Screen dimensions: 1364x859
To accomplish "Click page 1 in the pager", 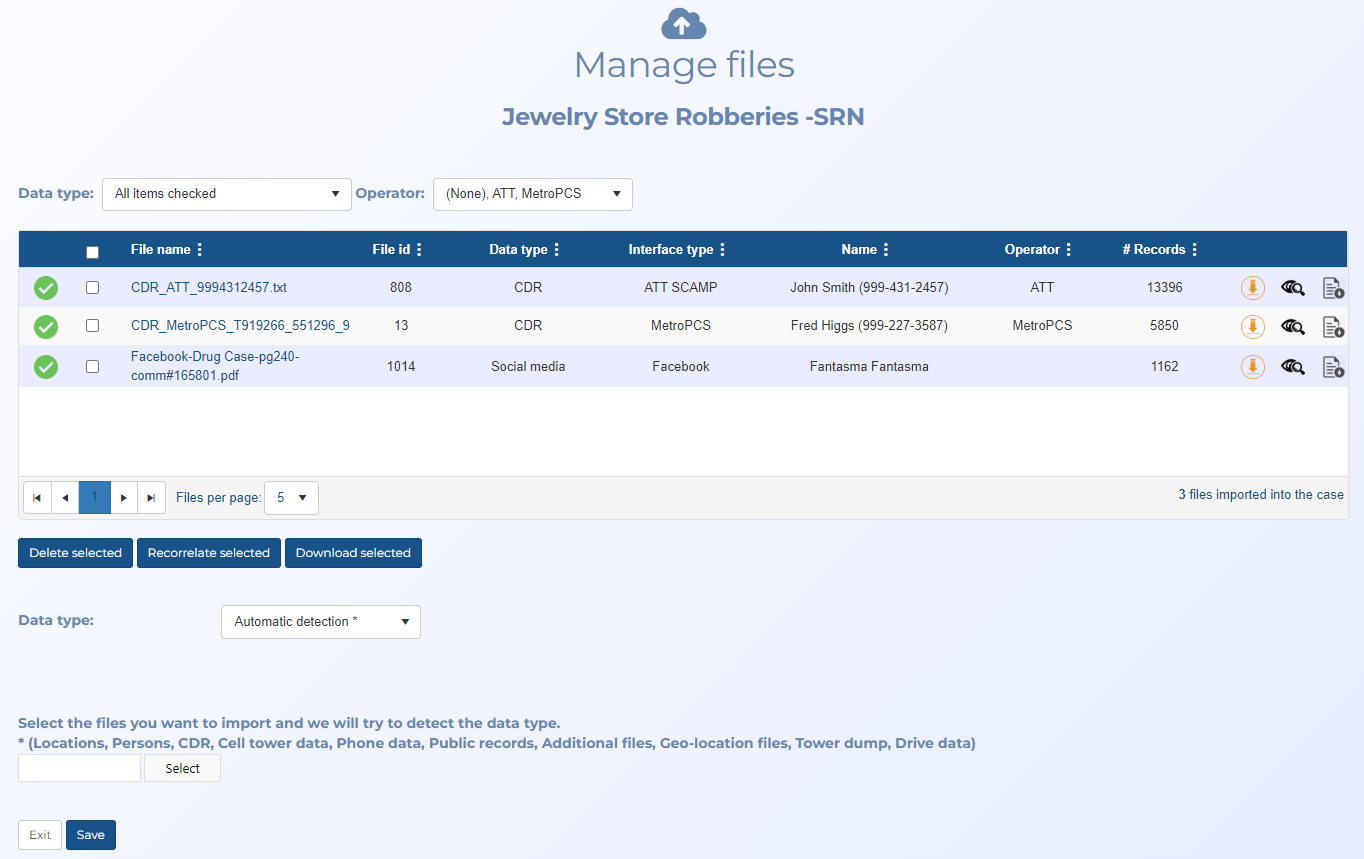I will point(94,497).
